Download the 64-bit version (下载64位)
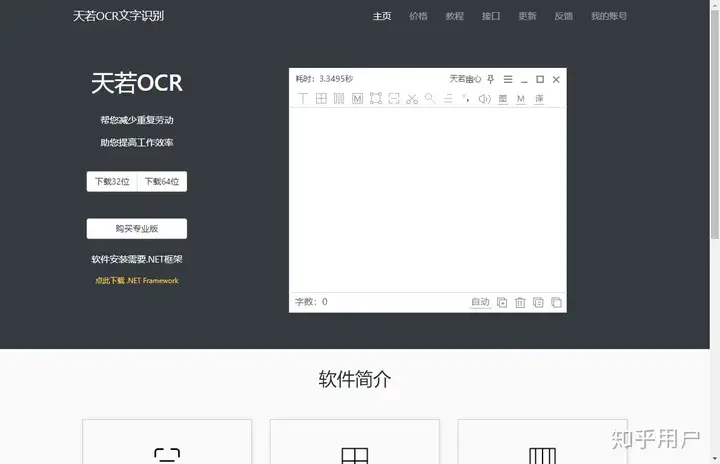 162,181
